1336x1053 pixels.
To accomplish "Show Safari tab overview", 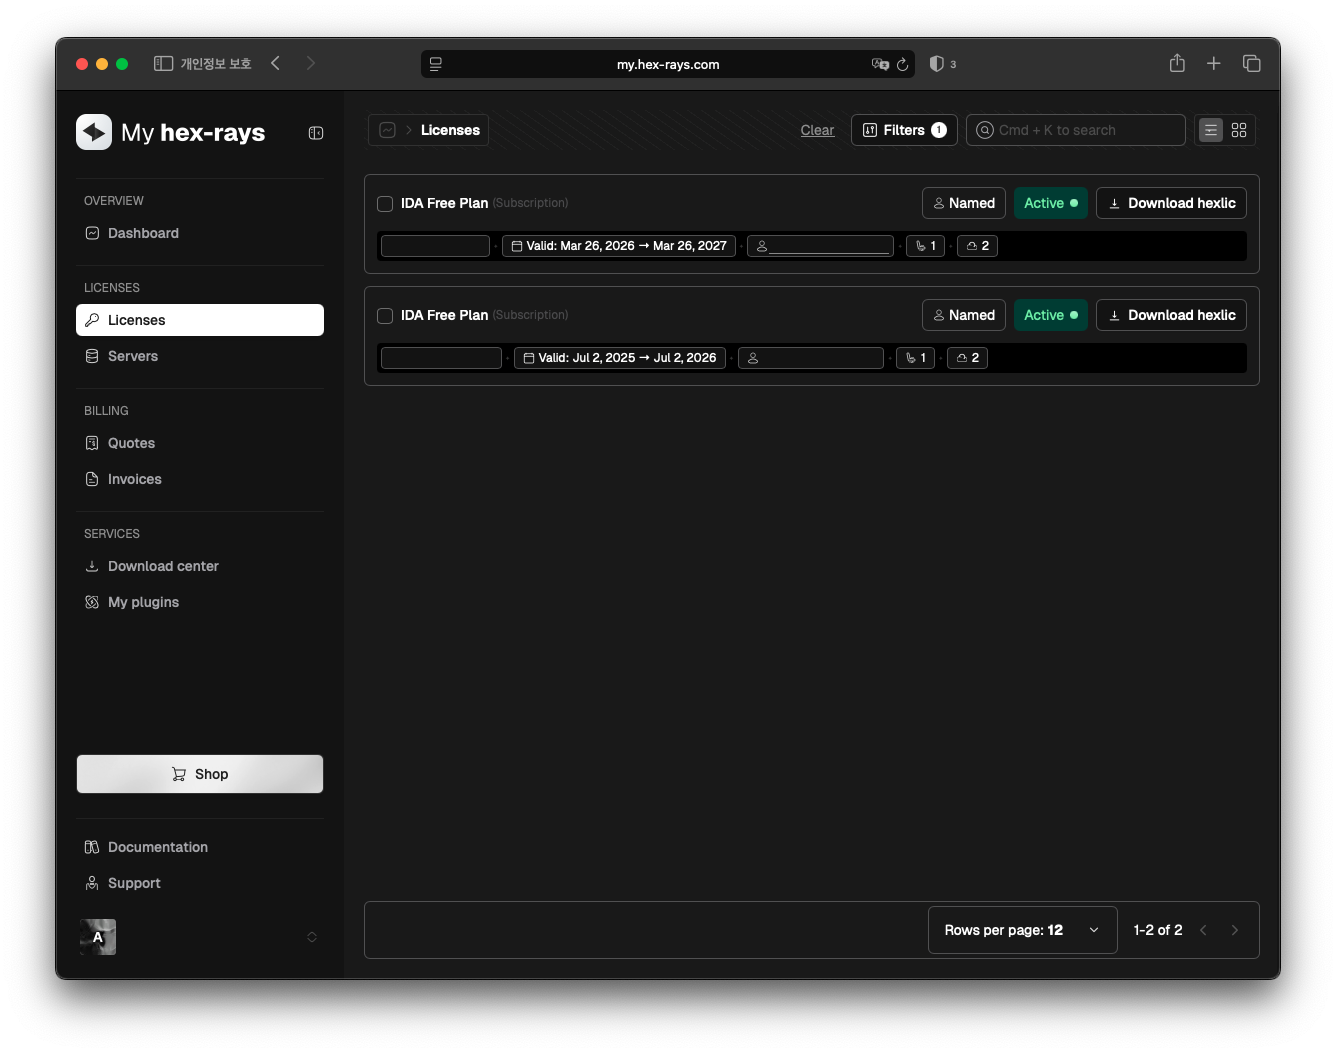I will 1251,64.
